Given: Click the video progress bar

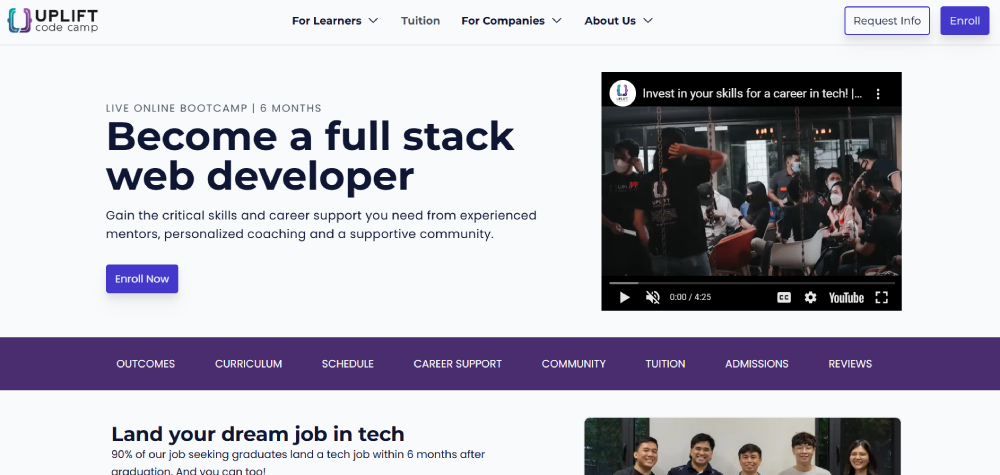Looking at the screenshot, I should (750, 283).
